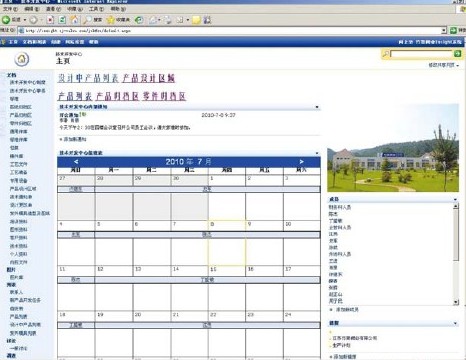Open the 零件归档区 link
Viewport: 466px width, 360px height.
point(164,96)
